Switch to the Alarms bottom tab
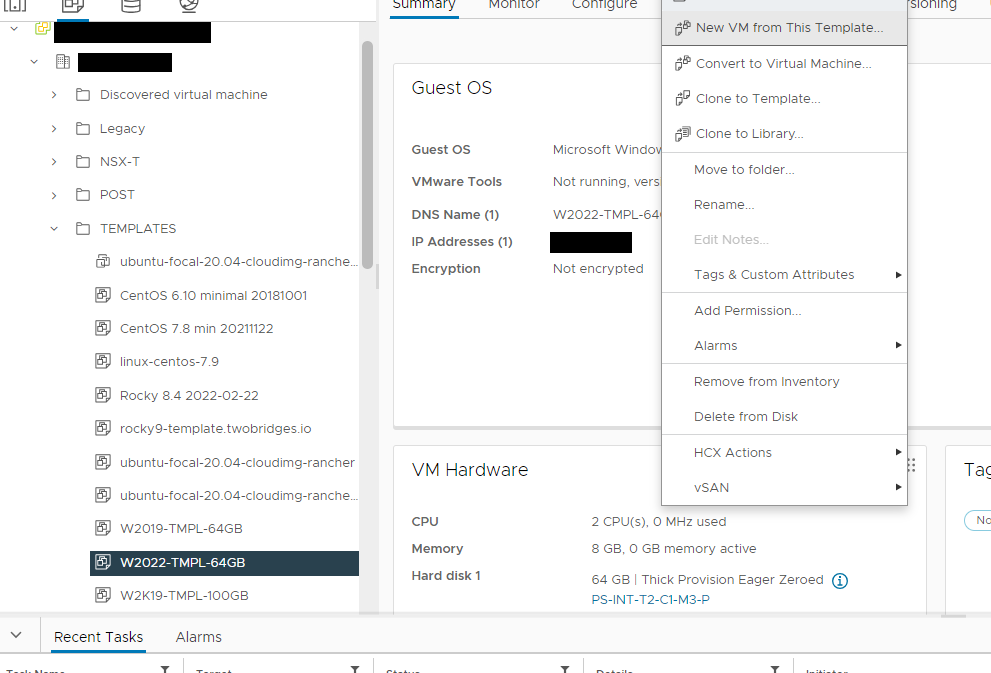991x673 pixels. (198, 637)
